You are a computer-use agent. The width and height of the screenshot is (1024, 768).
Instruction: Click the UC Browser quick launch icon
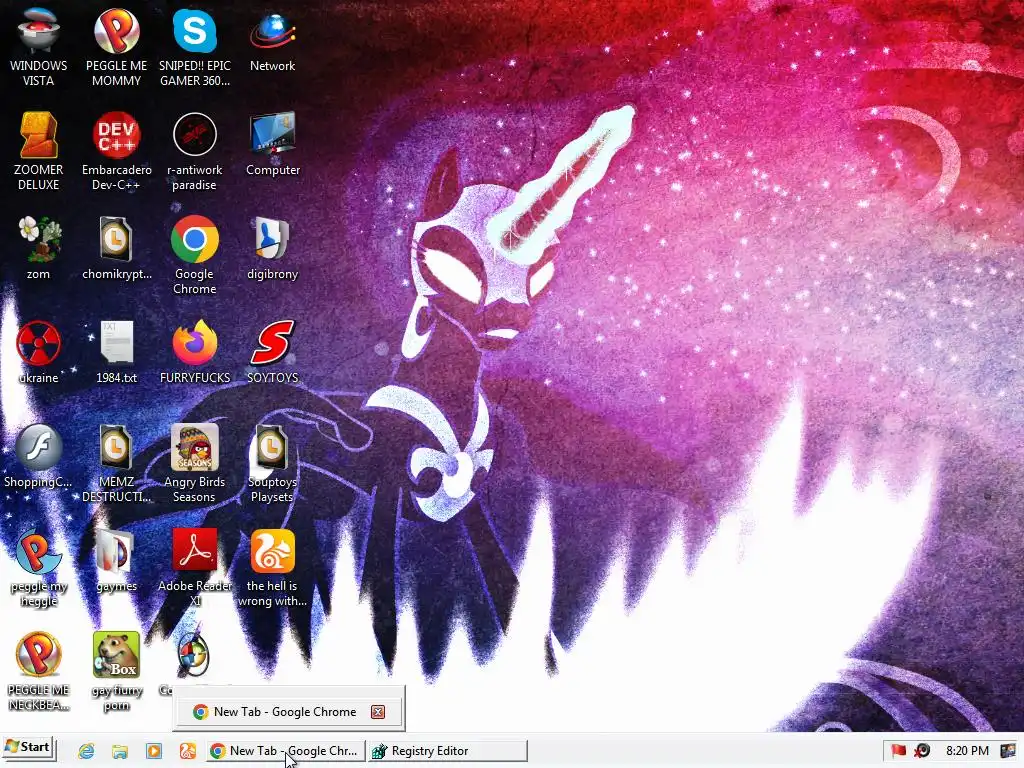187,751
